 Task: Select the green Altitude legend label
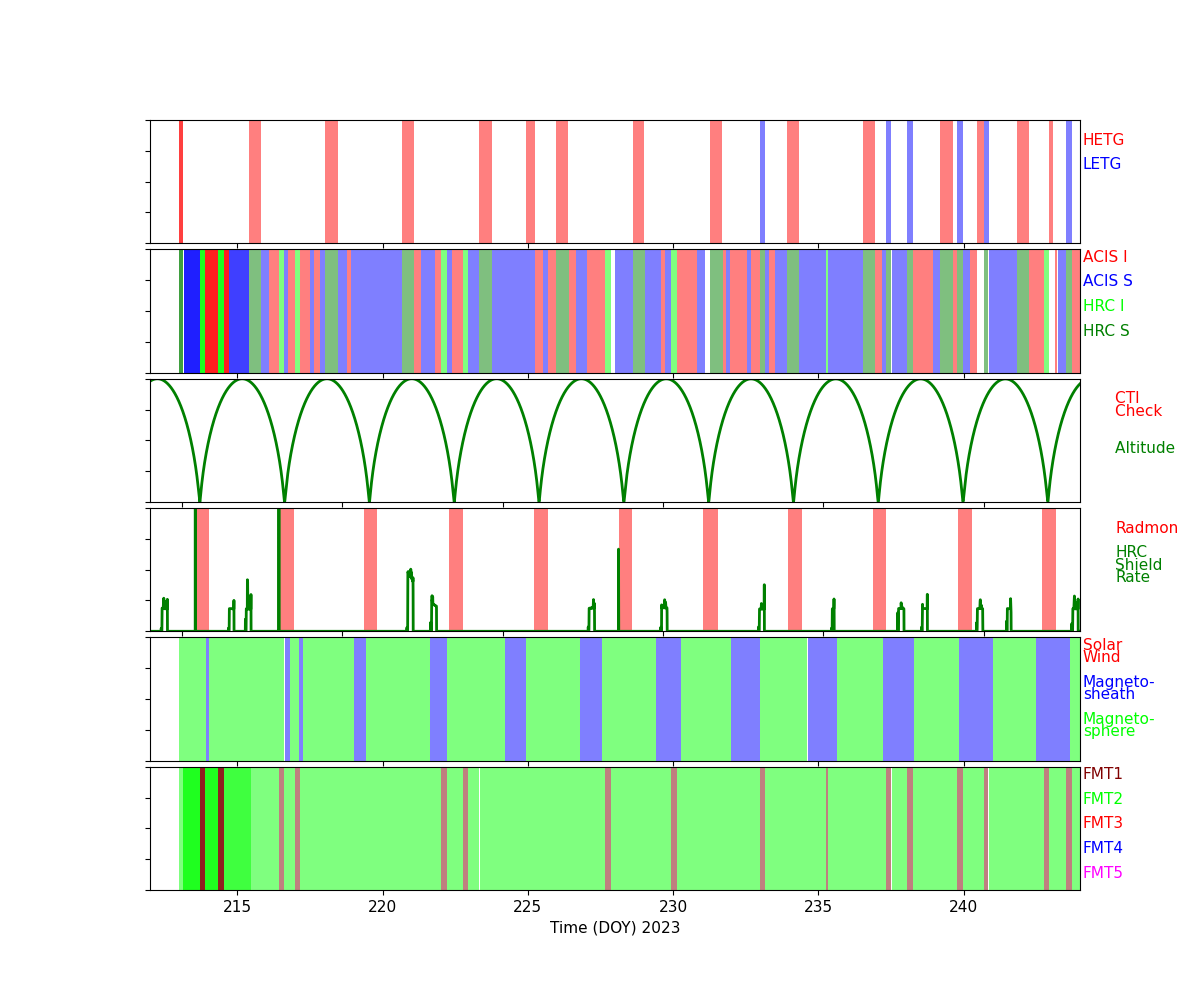click(1144, 449)
